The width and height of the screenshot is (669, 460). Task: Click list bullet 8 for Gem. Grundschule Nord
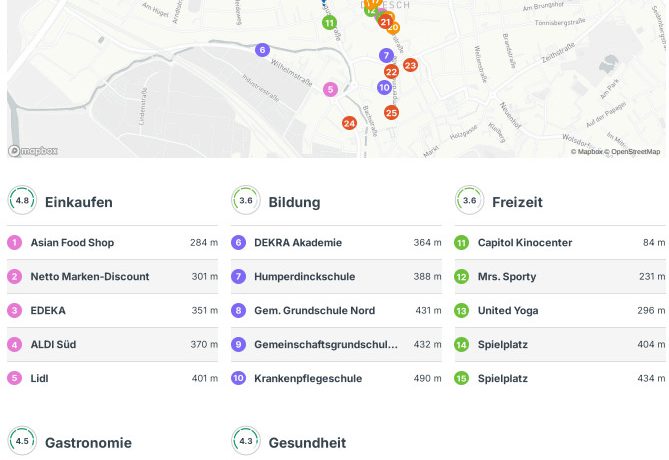(x=239, y=310)
